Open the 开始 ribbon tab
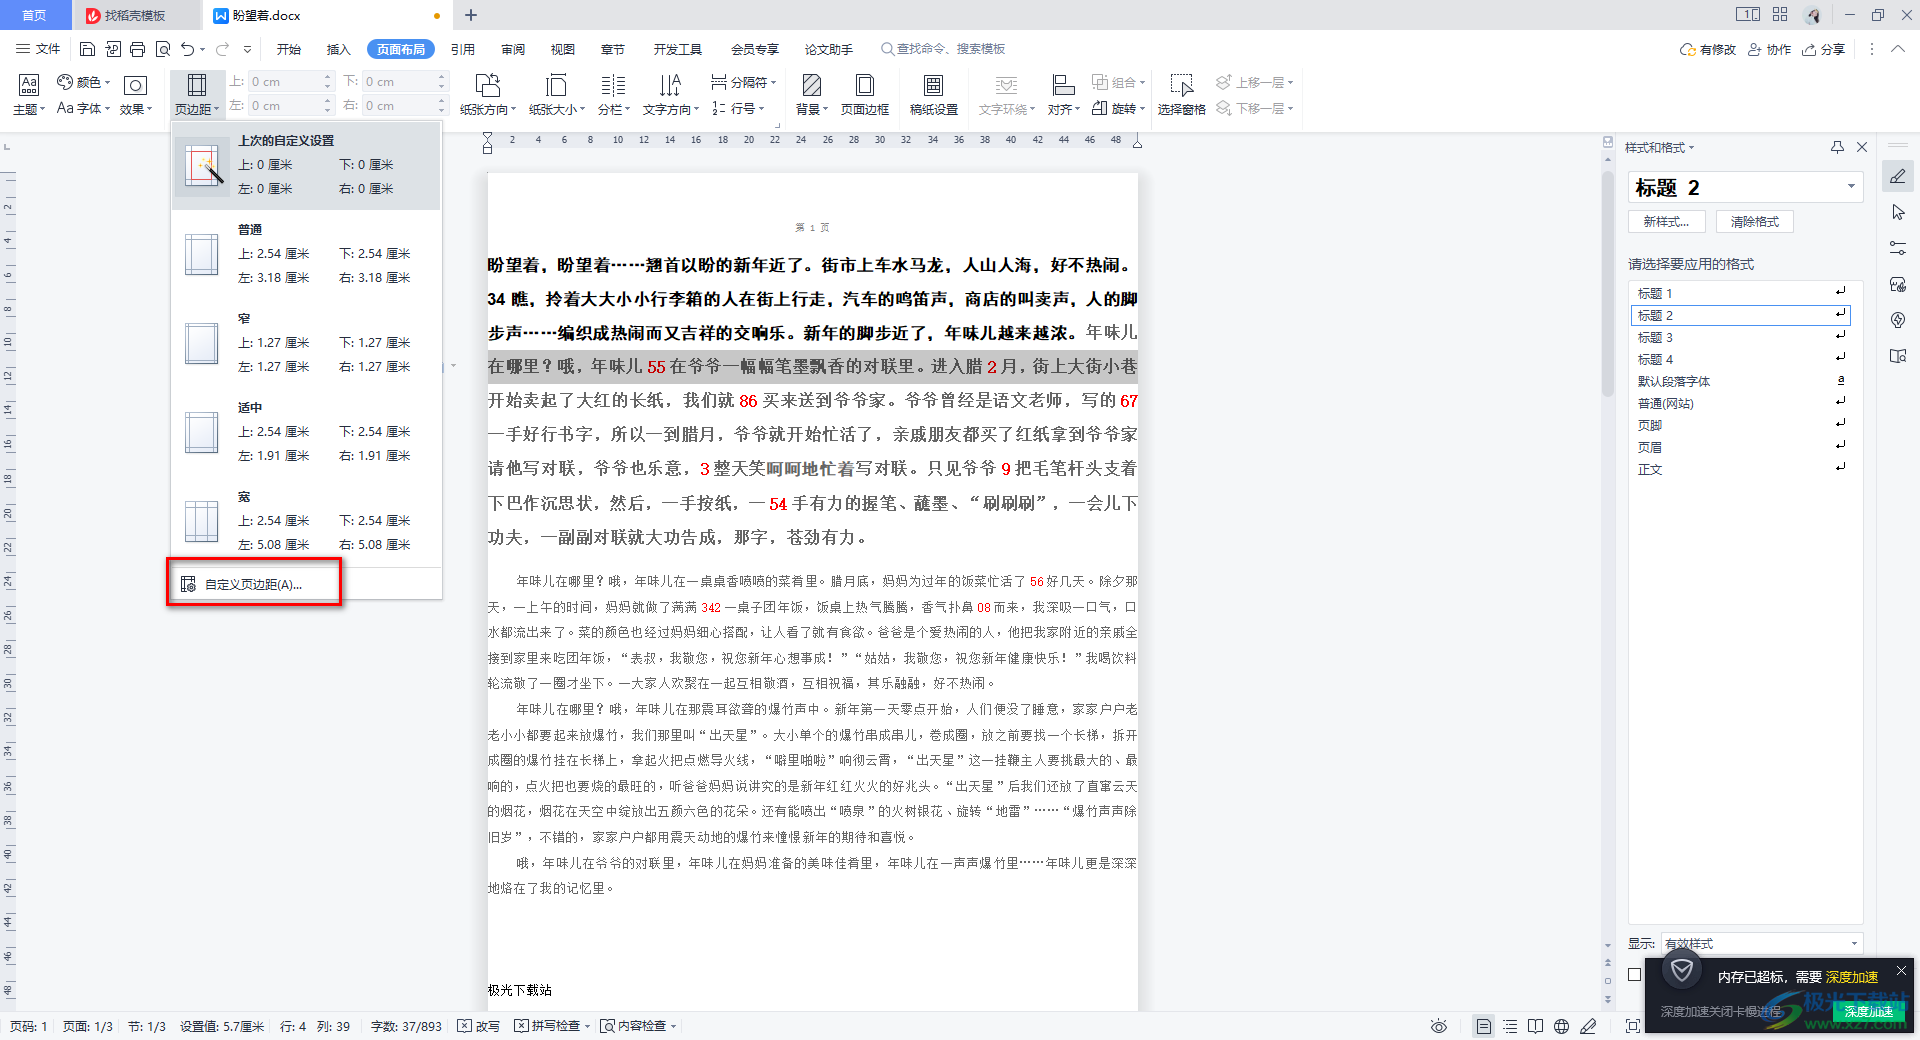 pyautogui.click(x=289, y=49)
